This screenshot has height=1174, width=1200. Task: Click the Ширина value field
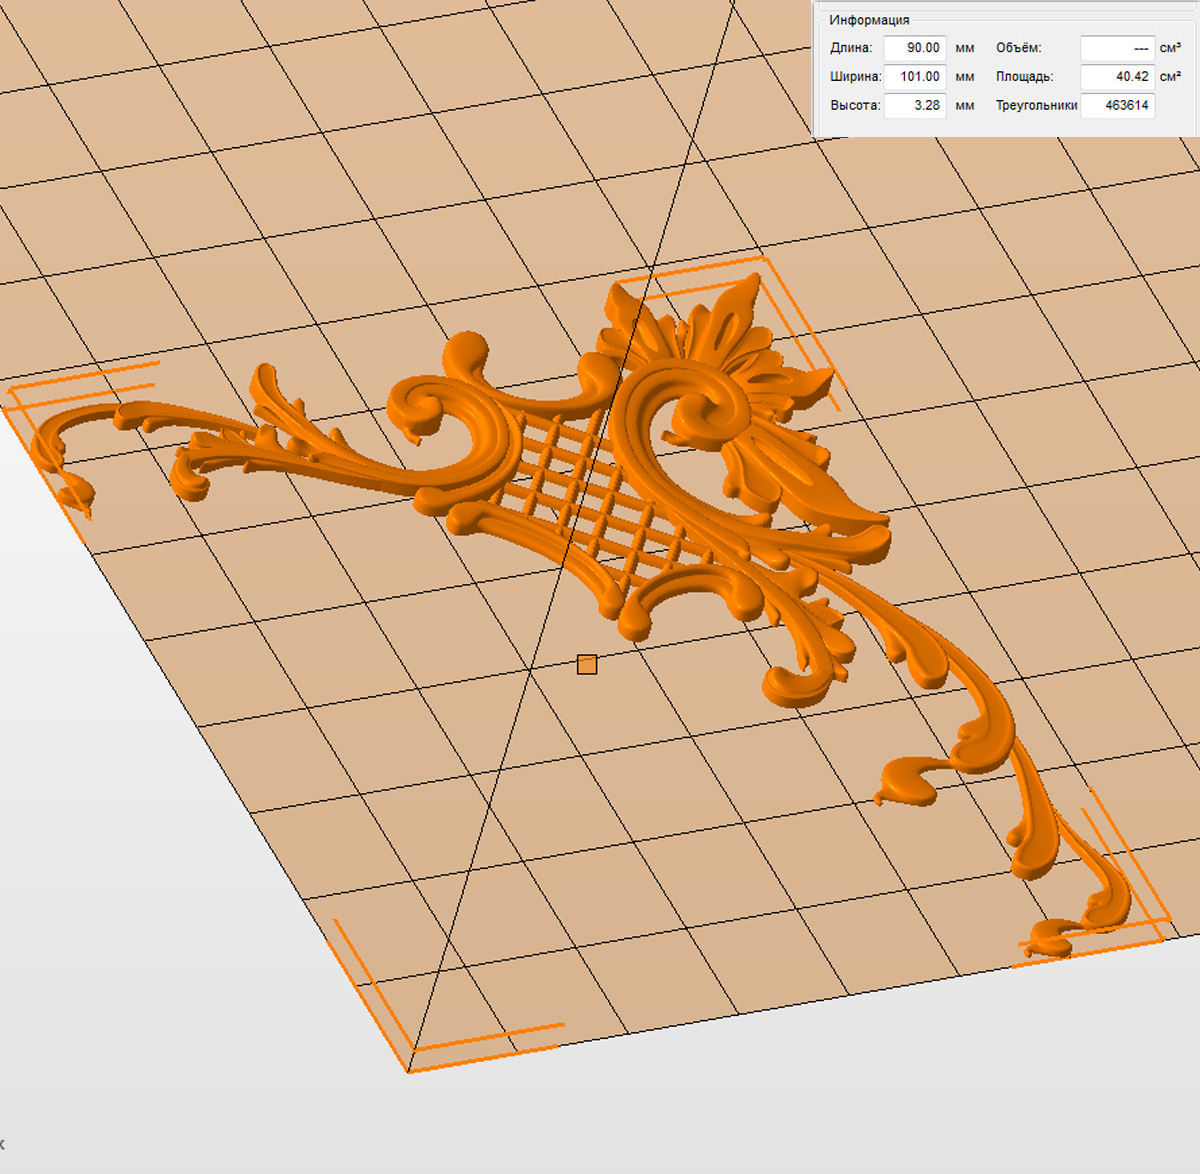[x=915, y=77]
